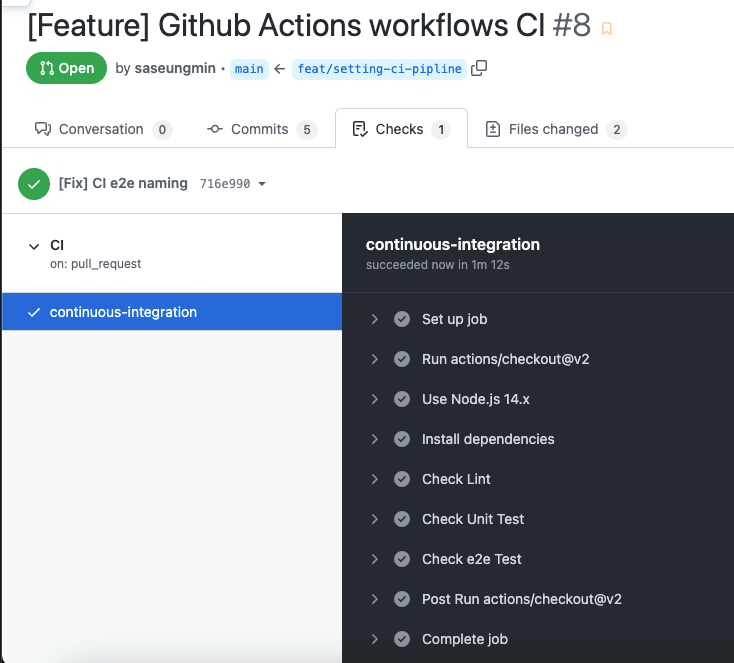Click the commit hash 716e990

(225, 184)
